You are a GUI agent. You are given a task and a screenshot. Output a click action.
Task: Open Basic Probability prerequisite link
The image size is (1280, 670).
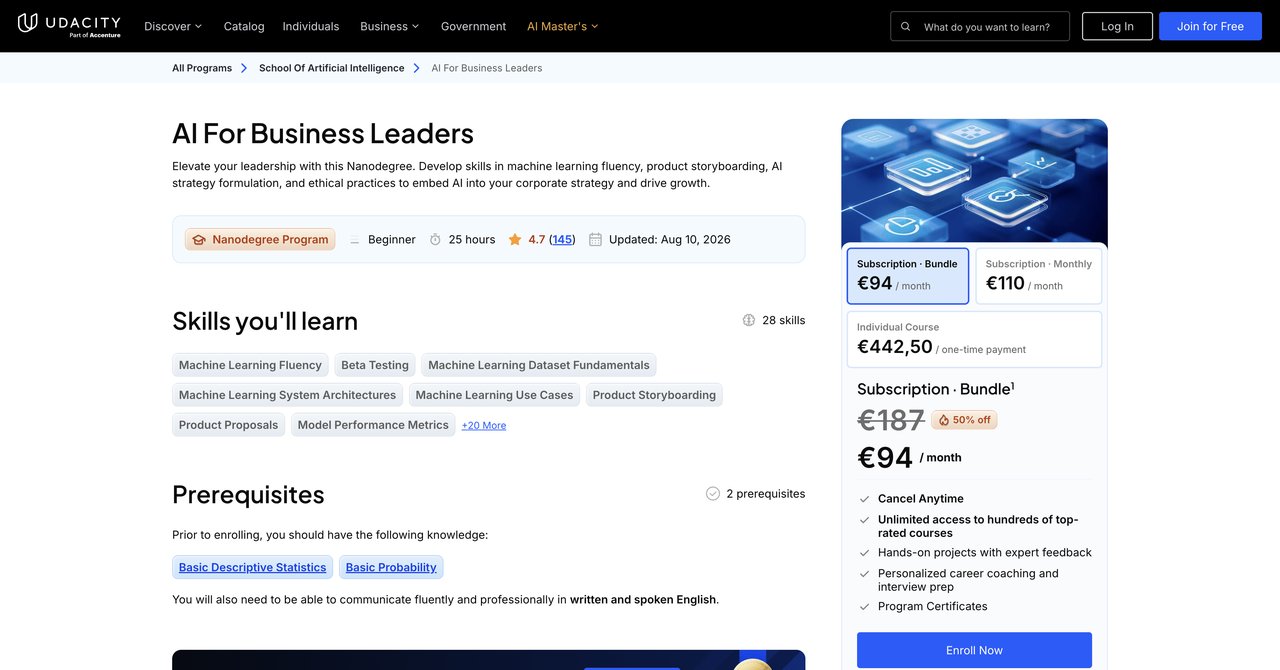[x=391, y=567]
